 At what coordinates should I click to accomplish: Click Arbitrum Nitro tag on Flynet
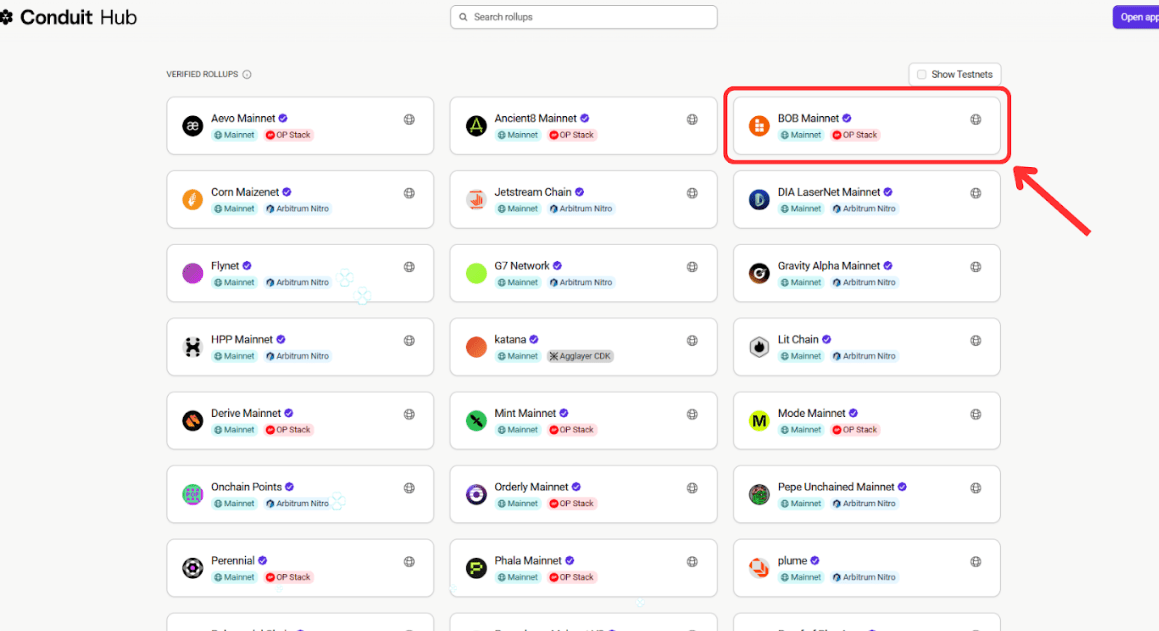pyautogui.click(x=297, y=283)
